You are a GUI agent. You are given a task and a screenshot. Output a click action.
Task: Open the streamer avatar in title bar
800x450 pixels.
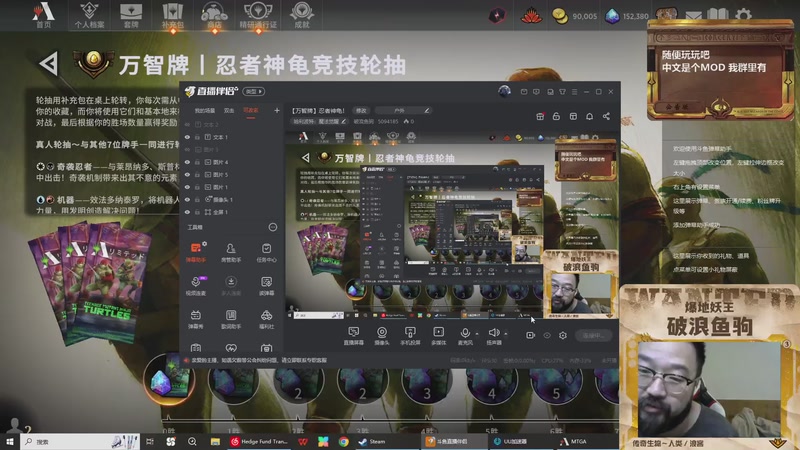[505, 91]
